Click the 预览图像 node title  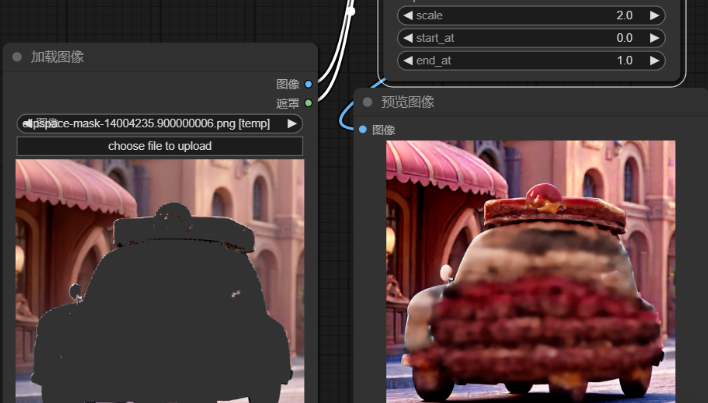(408, 102)
